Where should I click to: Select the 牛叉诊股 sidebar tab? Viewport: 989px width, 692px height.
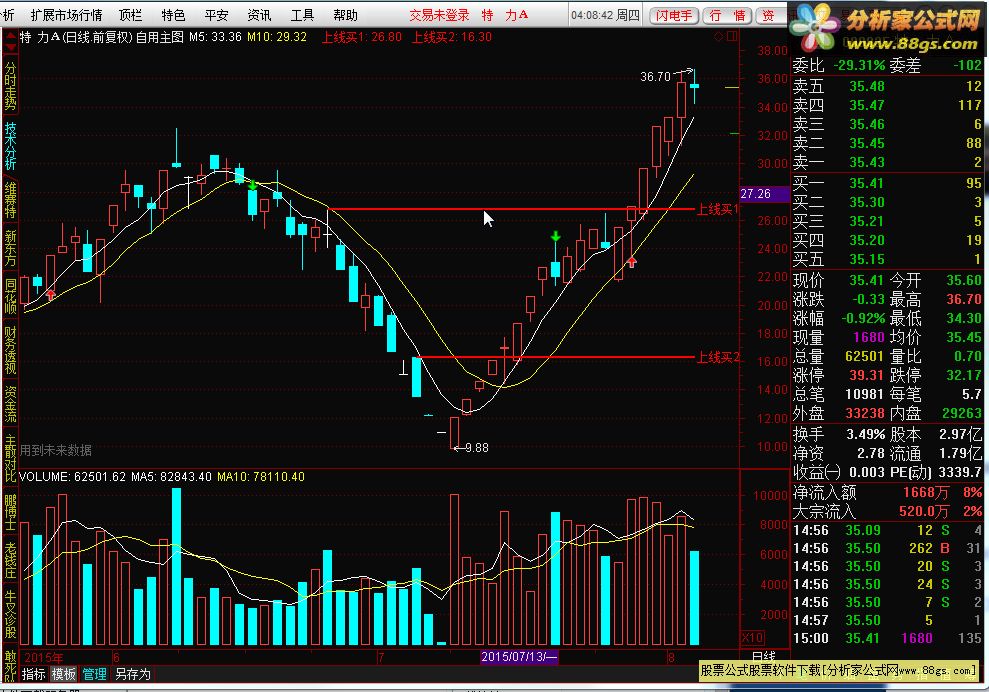(10, 615)
